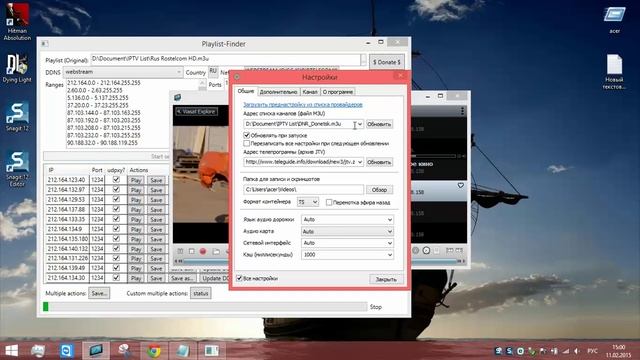The width and height of the screenshot is (640, 360).
Task: Launch Snagit 12 Editor desktop icon
Action: coord(17,169)
